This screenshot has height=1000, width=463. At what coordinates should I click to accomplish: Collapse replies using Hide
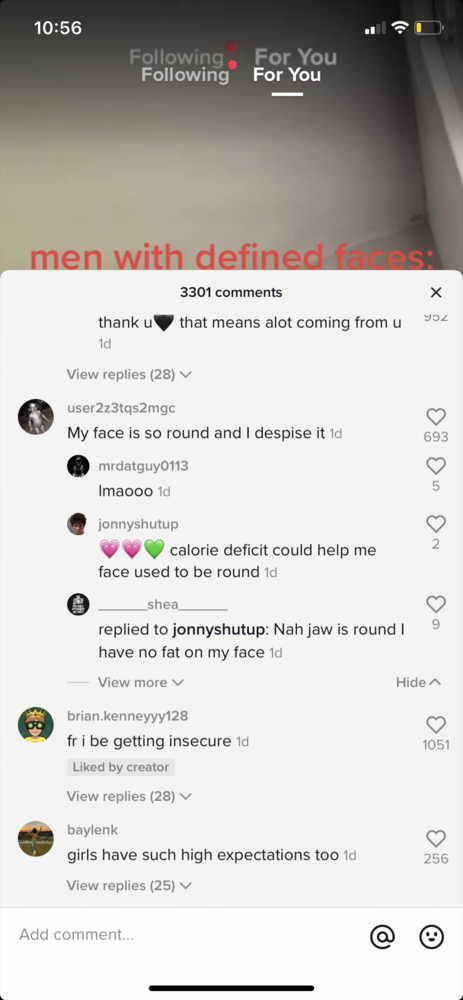point(418,682)
